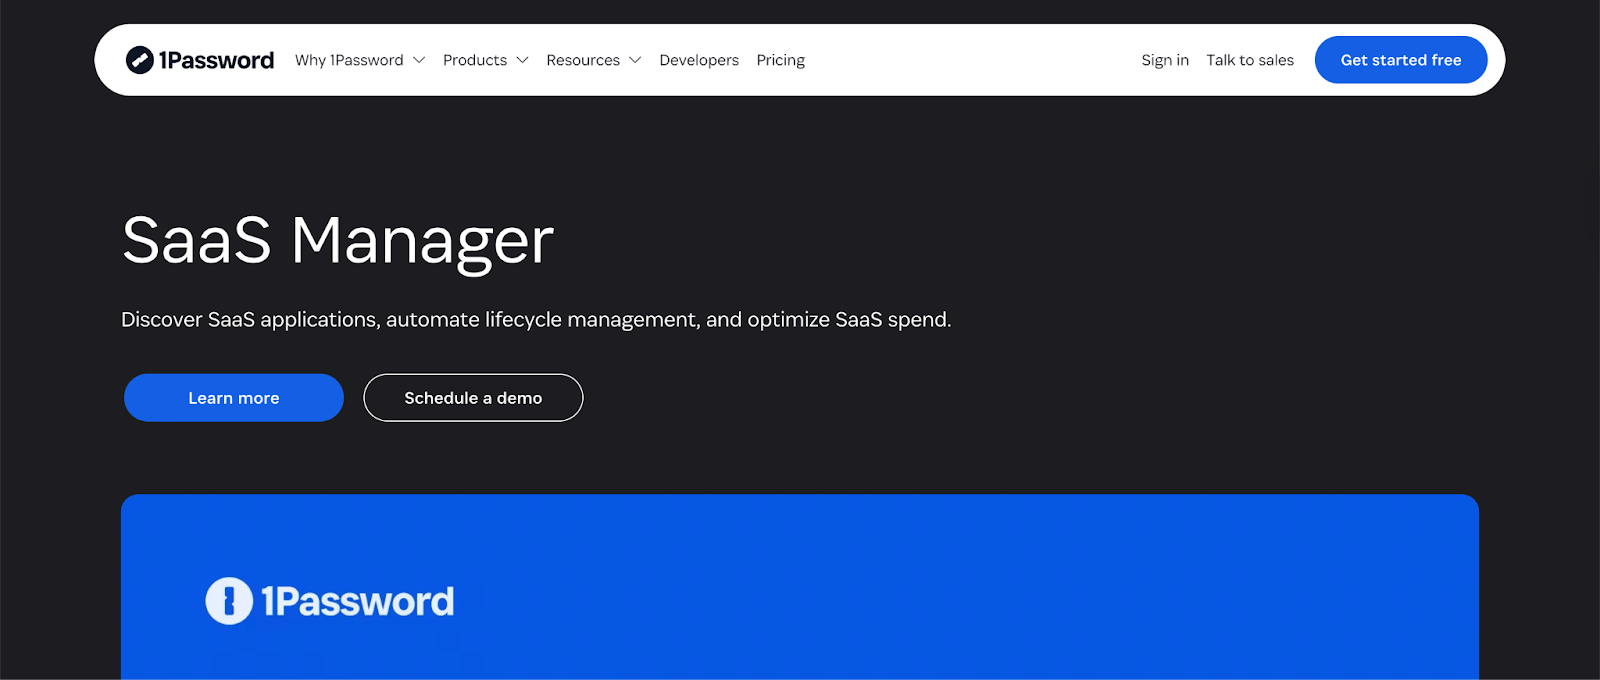Image resolution: width=1600 pixels, height=680 pixels.
Task: Go to the Pricing page
Action: [x=781, y=60]
